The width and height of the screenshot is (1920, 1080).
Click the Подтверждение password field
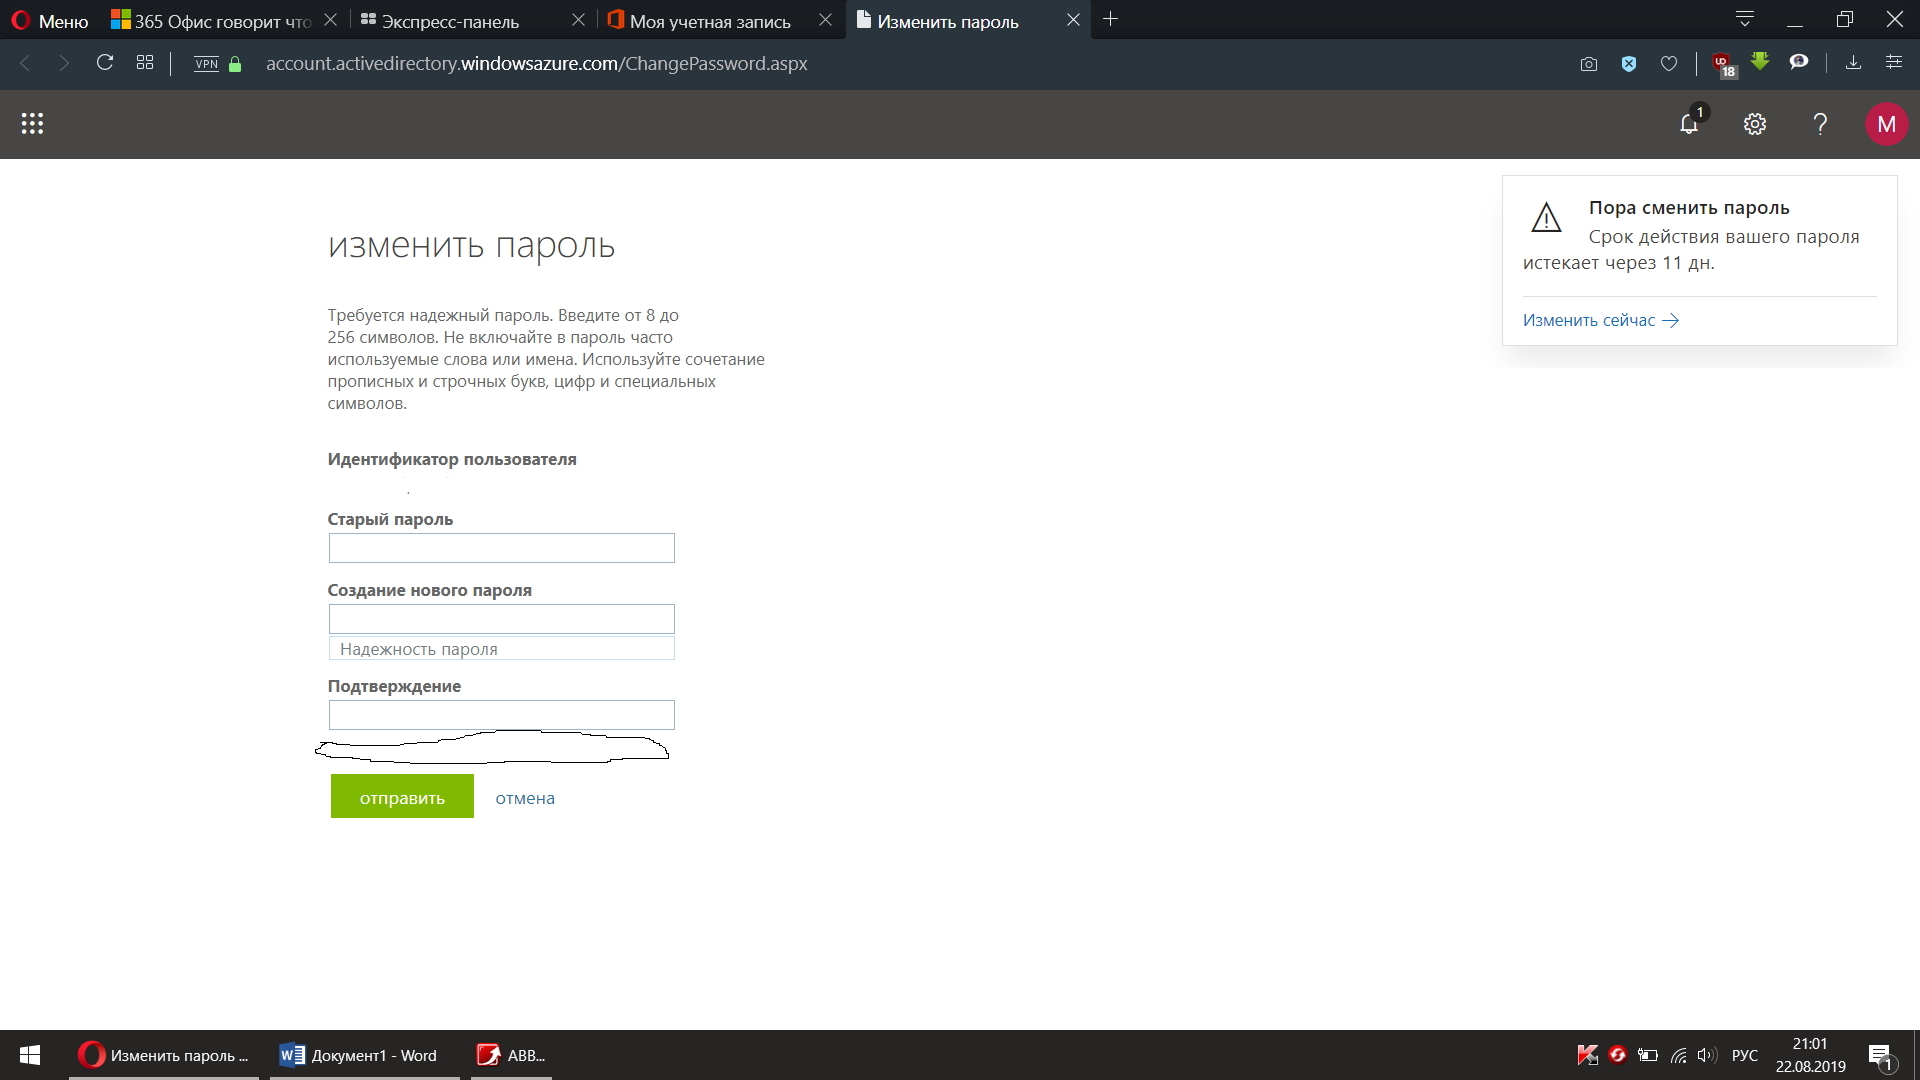pyautogui.click(x=501, y=715)
